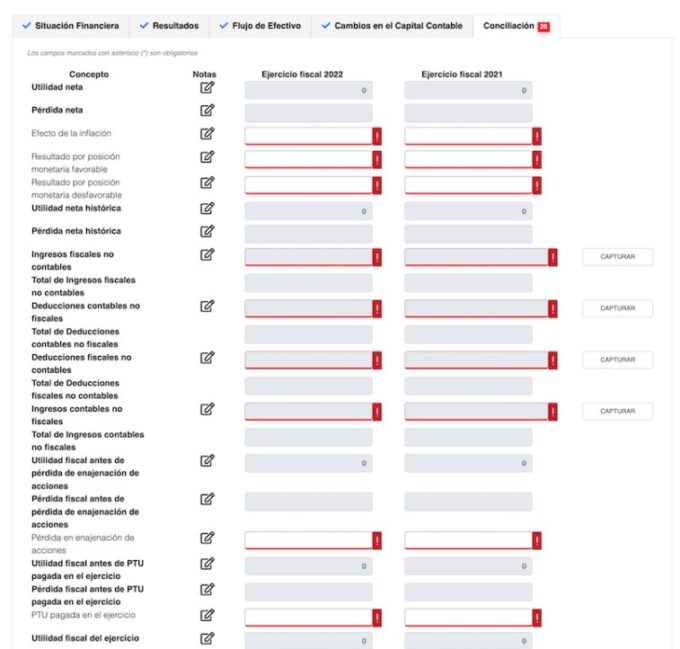This screenshot has width=680, height=649.
Task: Click notes icon for Efecto de la inflación
Action: click(207, 133)
